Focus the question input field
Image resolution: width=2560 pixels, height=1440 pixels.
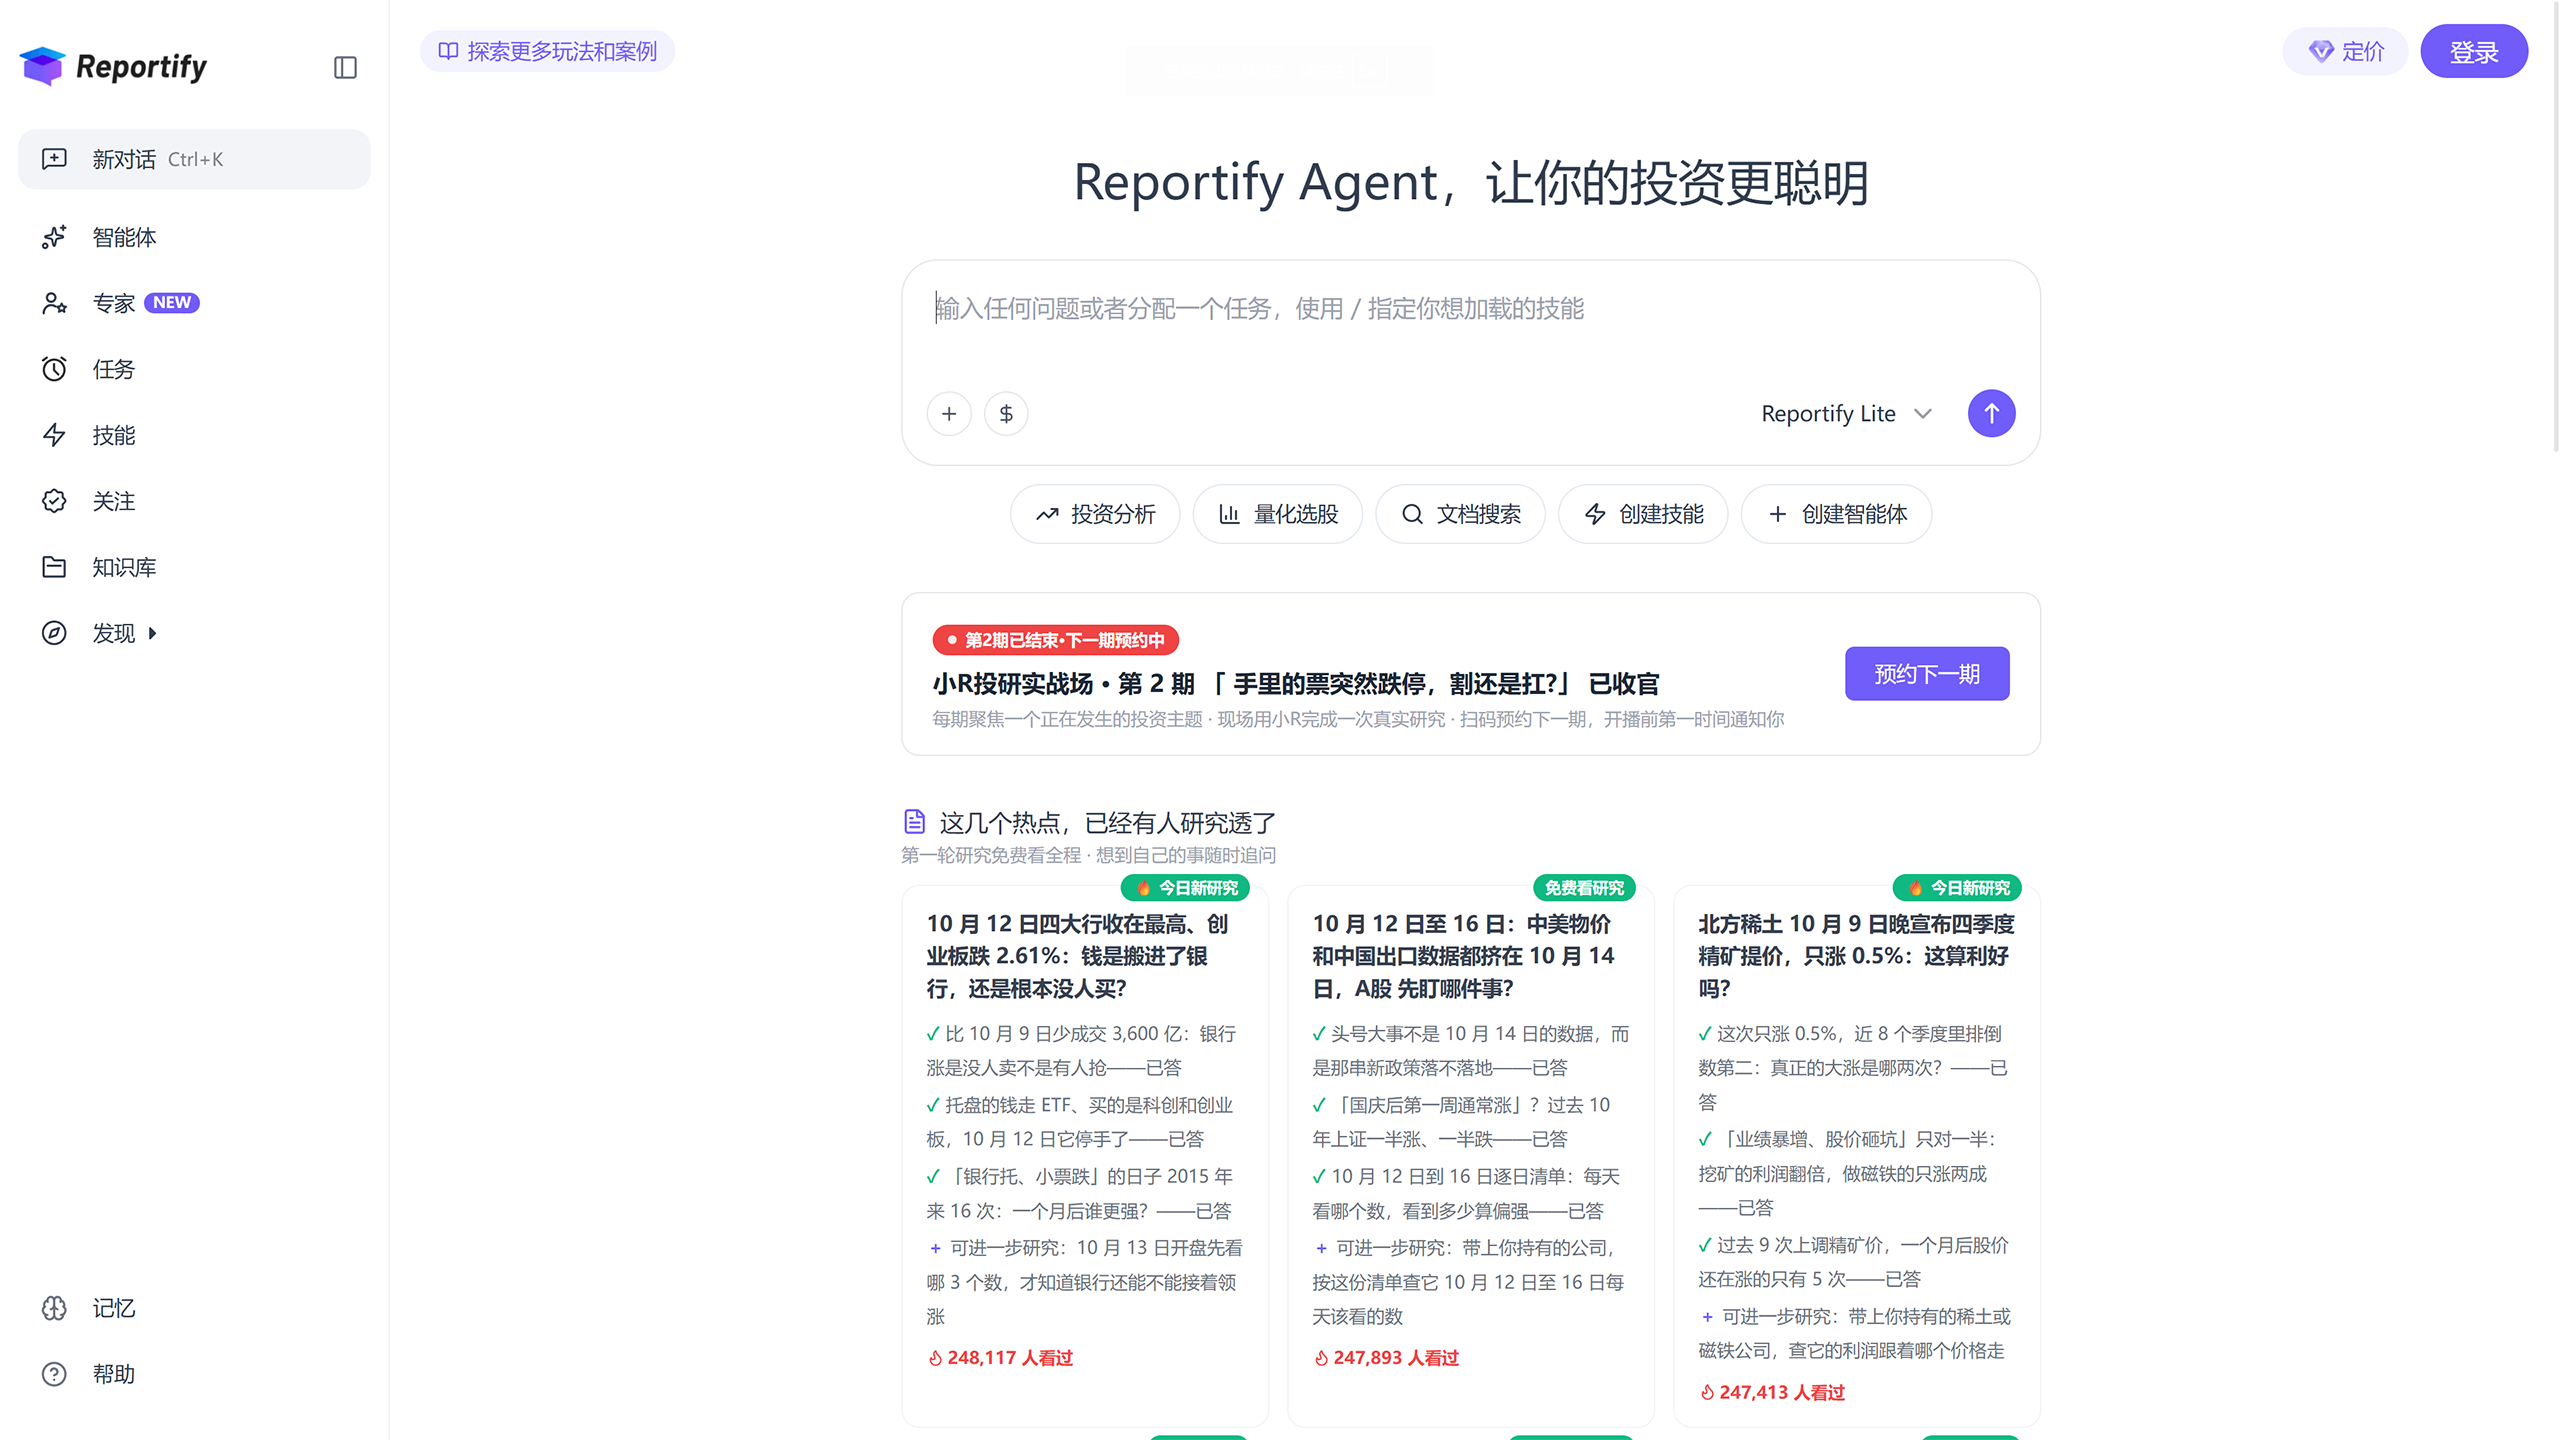pyautogui.click(x=1470, y=309)
